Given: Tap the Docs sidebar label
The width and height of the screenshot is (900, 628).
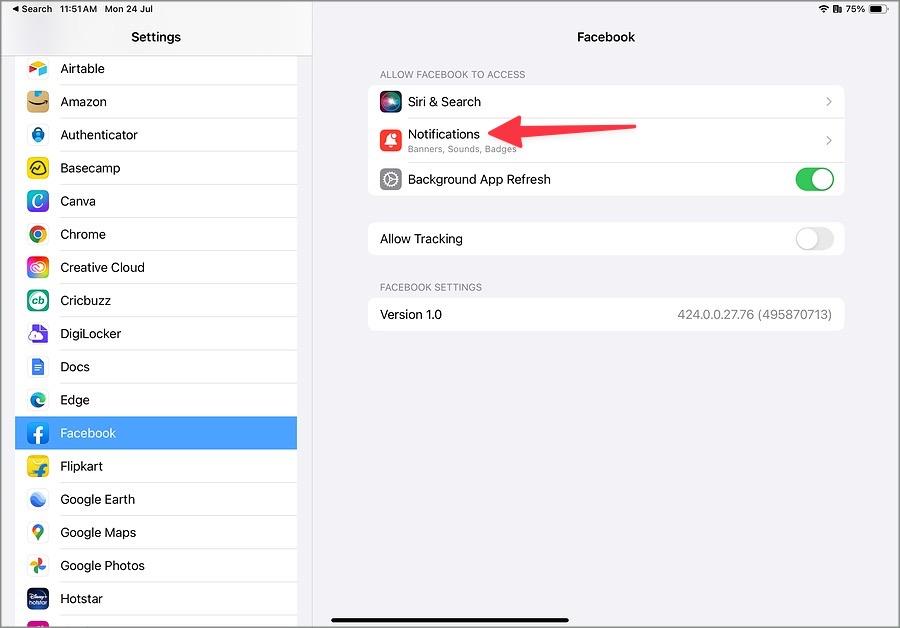Looking at the screenshot, I should pyautogui.click(x=75, y=367).
